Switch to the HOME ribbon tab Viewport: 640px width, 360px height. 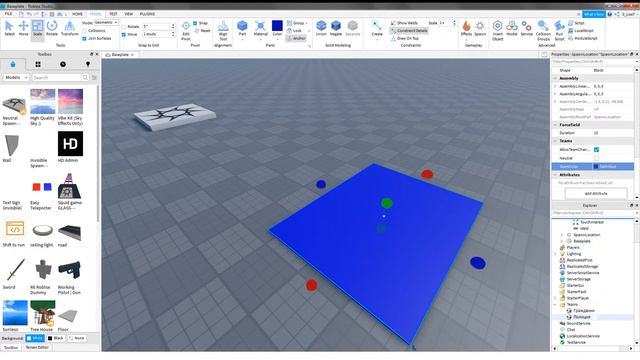pos(77,14)
